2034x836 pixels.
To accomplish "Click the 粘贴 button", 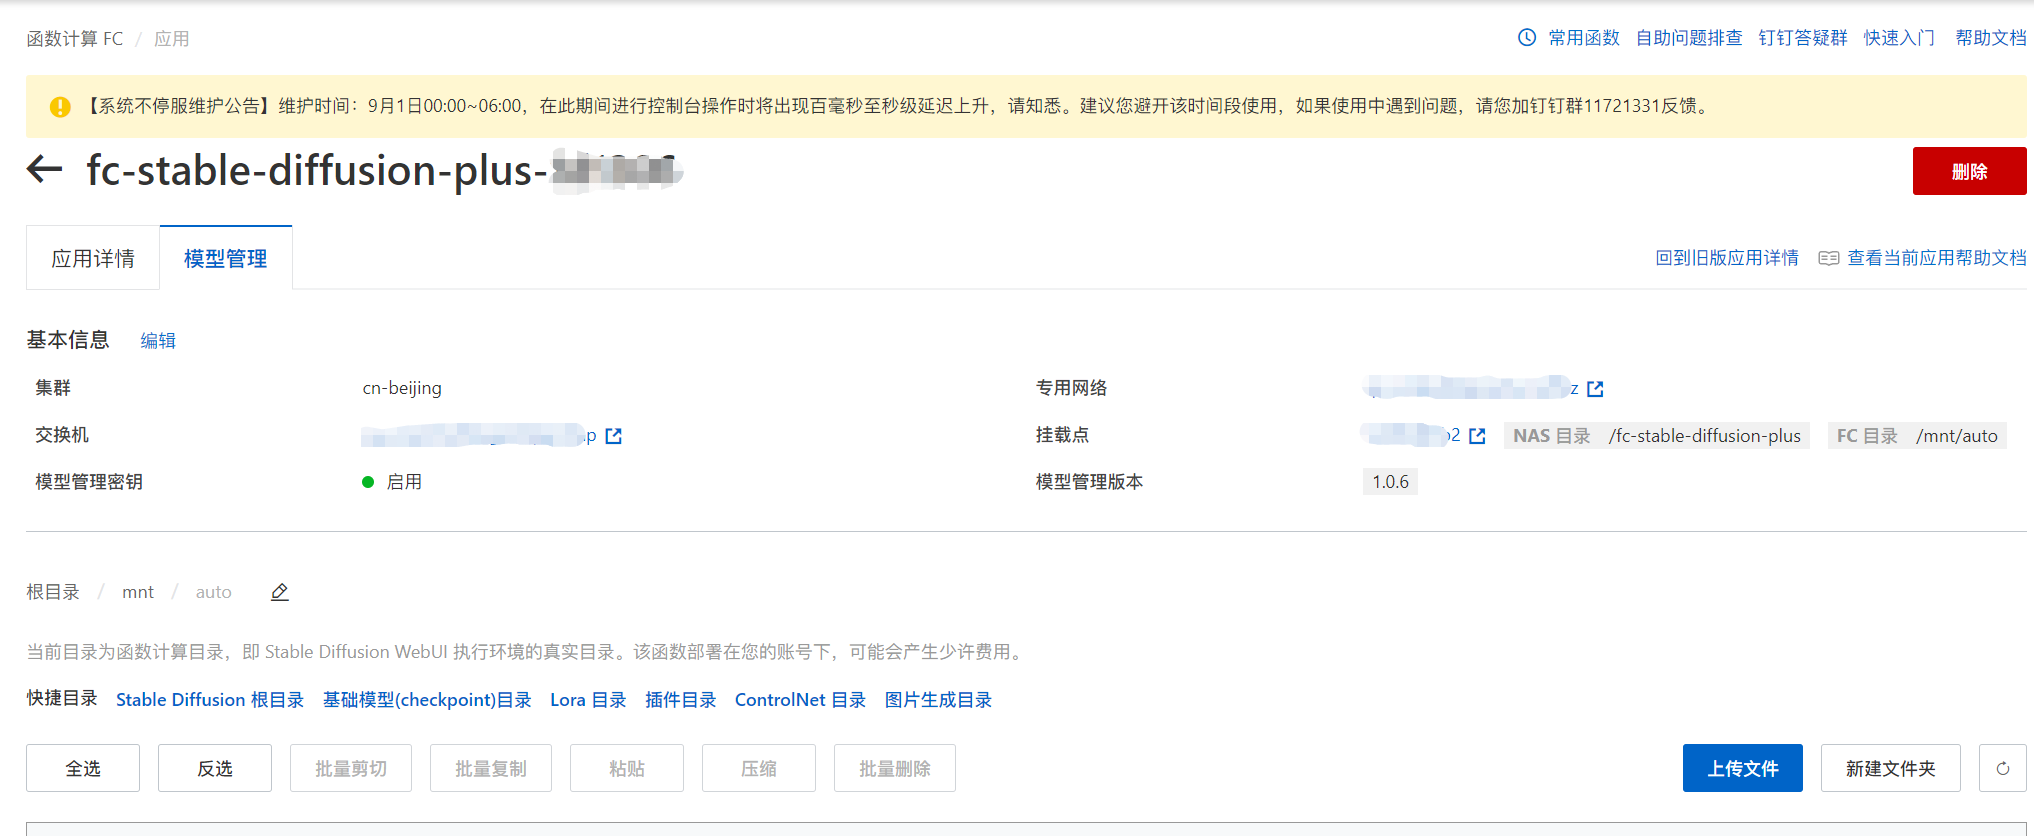I will click(627, 768).
